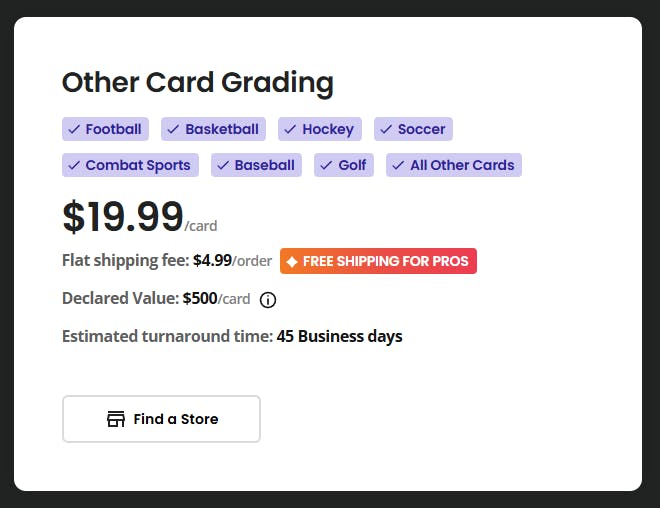This screenshot has width=660, height=508.
Task: Select the Basketball tag
Action: (x=213, y=129)
